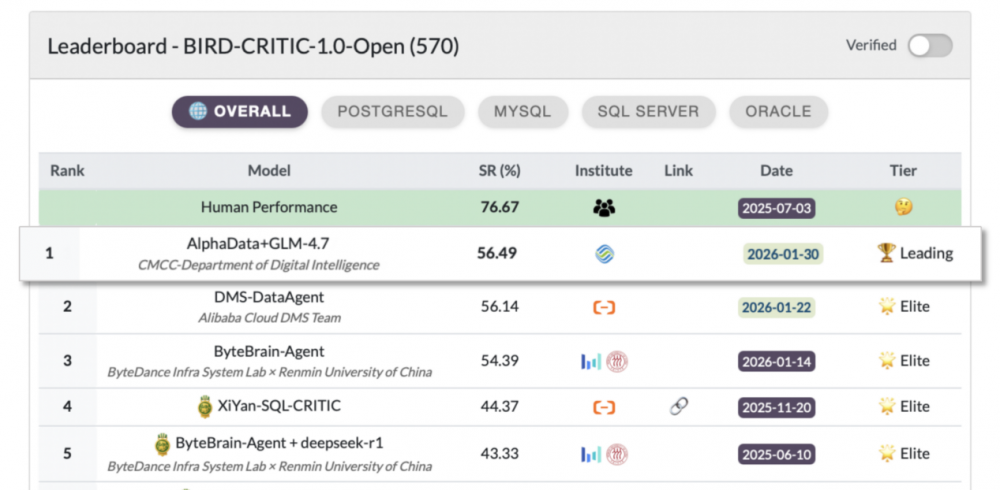
Task: Click Alibaba Cloud logo for DMS-DataAgent
Action: [604, 307]
